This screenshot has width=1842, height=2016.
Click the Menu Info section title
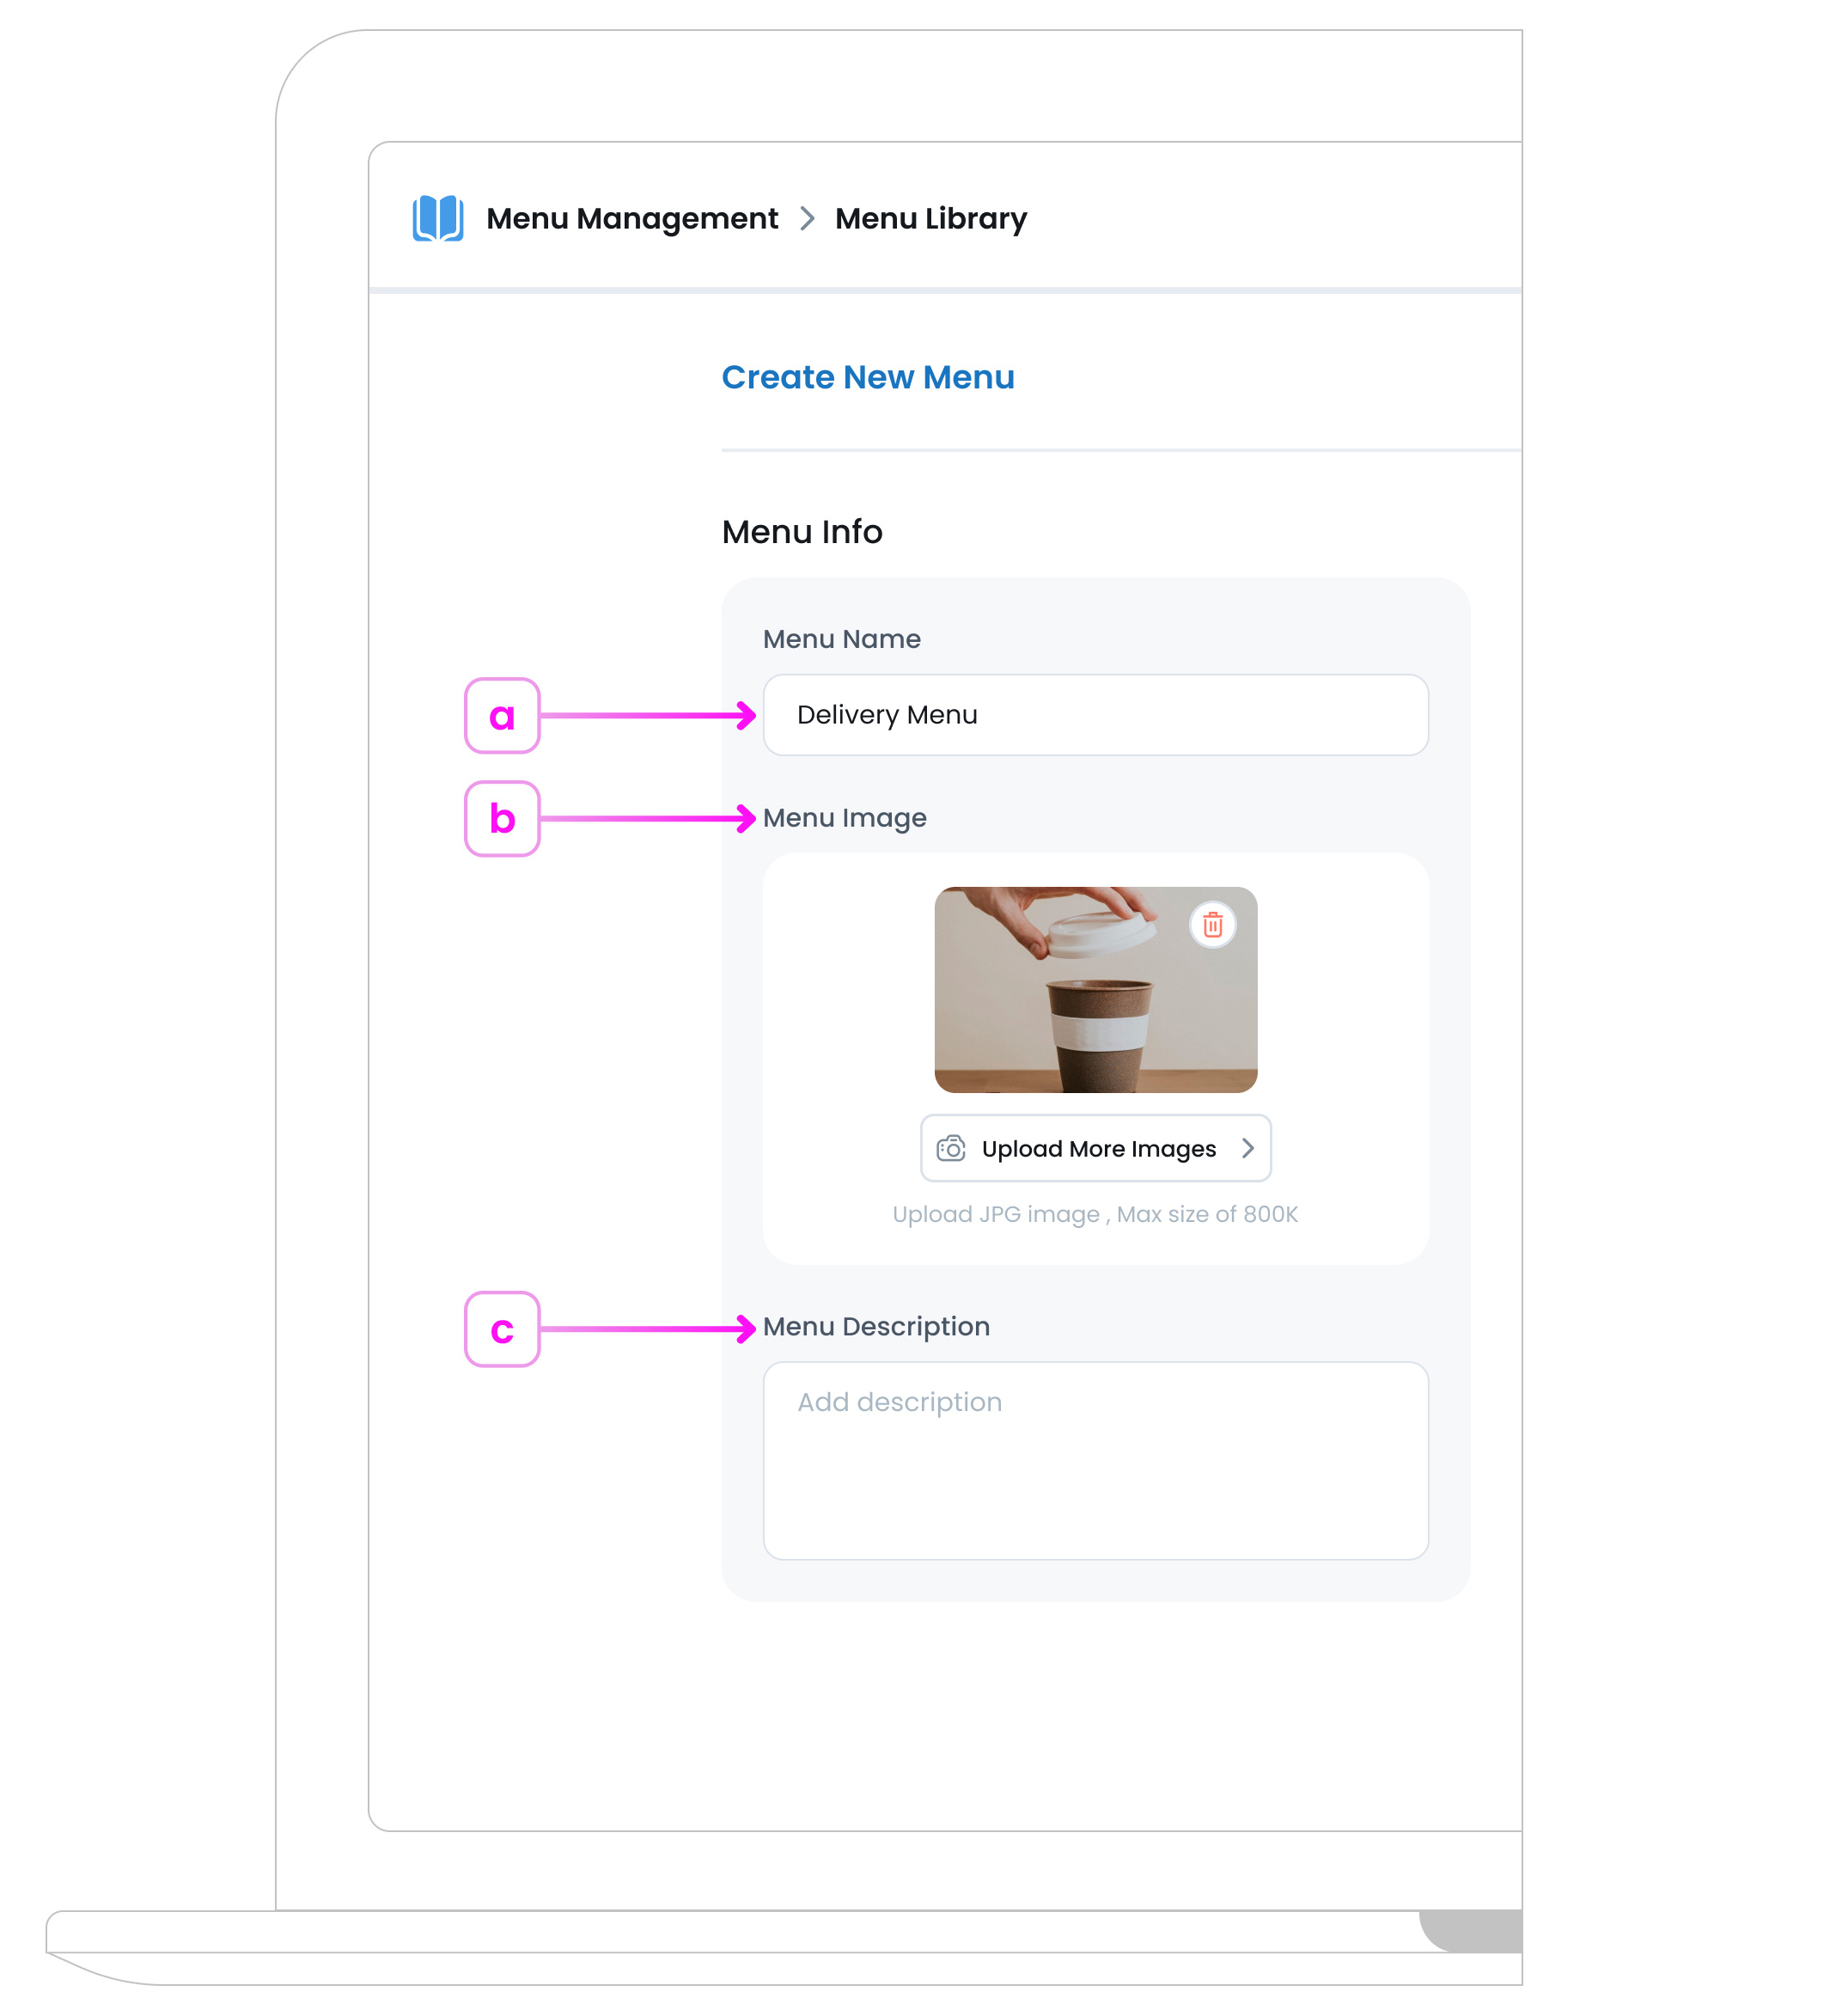coord(802,532)
